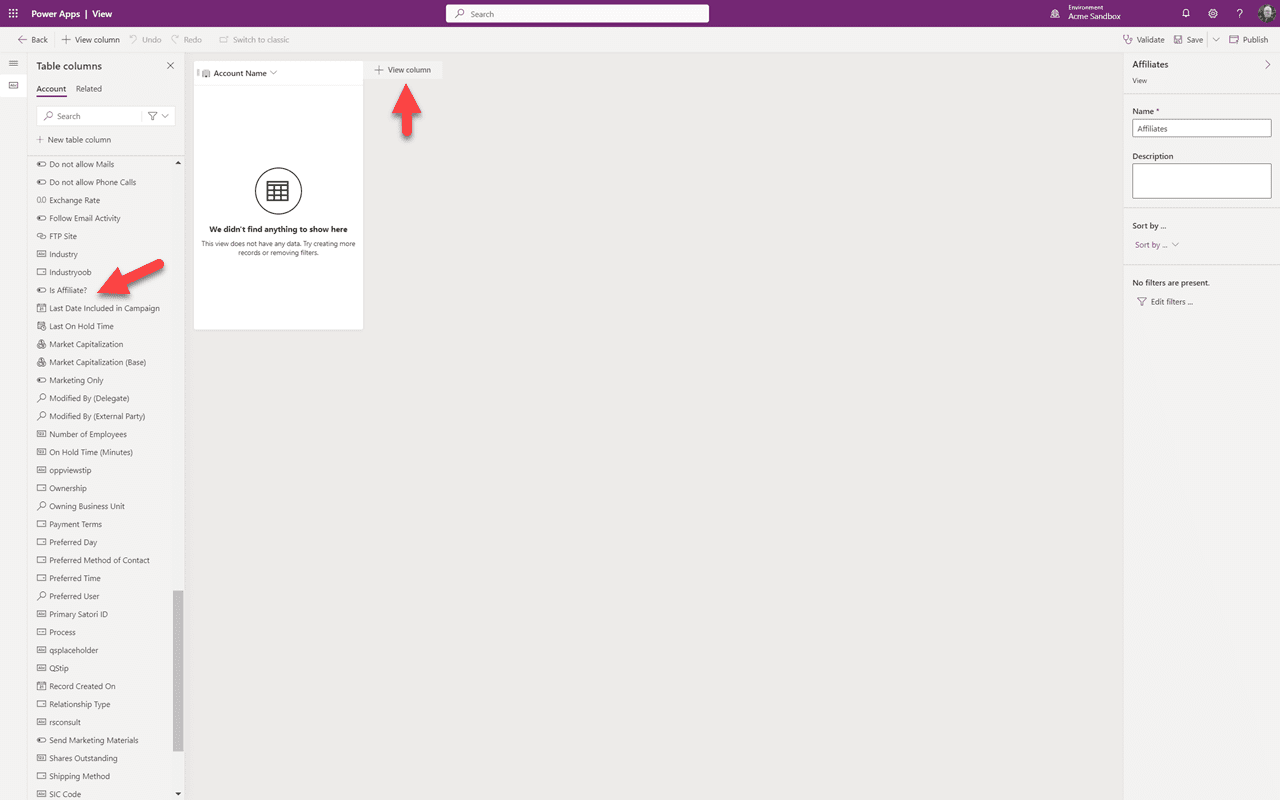Collapse the left rail with the hamburger icon
Viewport: 1280px width, 800px height.
pyautogui.click(x=13, y=63)
